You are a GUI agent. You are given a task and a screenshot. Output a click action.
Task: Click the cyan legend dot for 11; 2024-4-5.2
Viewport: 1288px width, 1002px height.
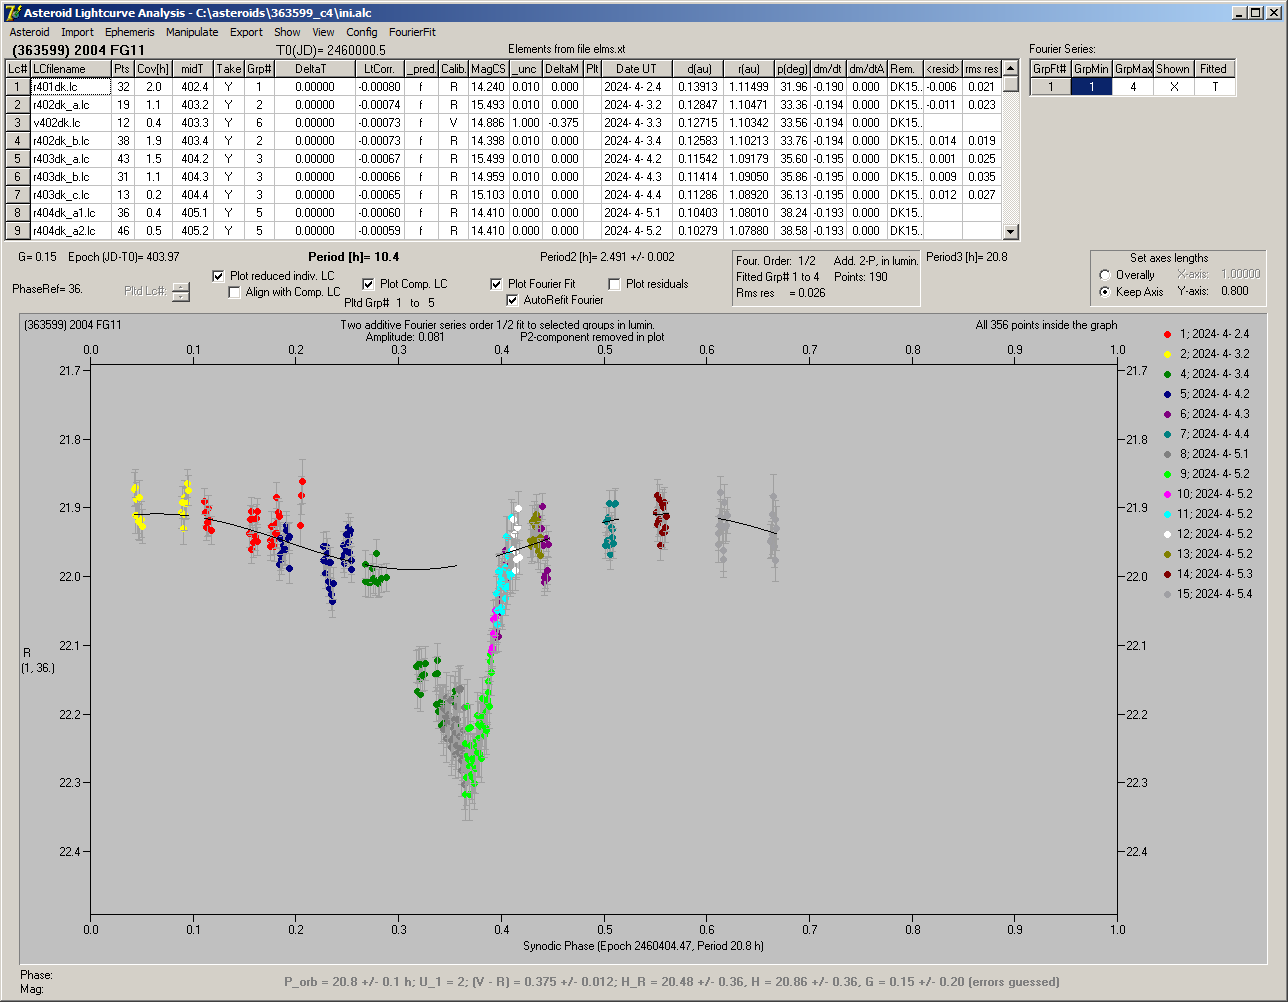click(x=1168, y=514)
